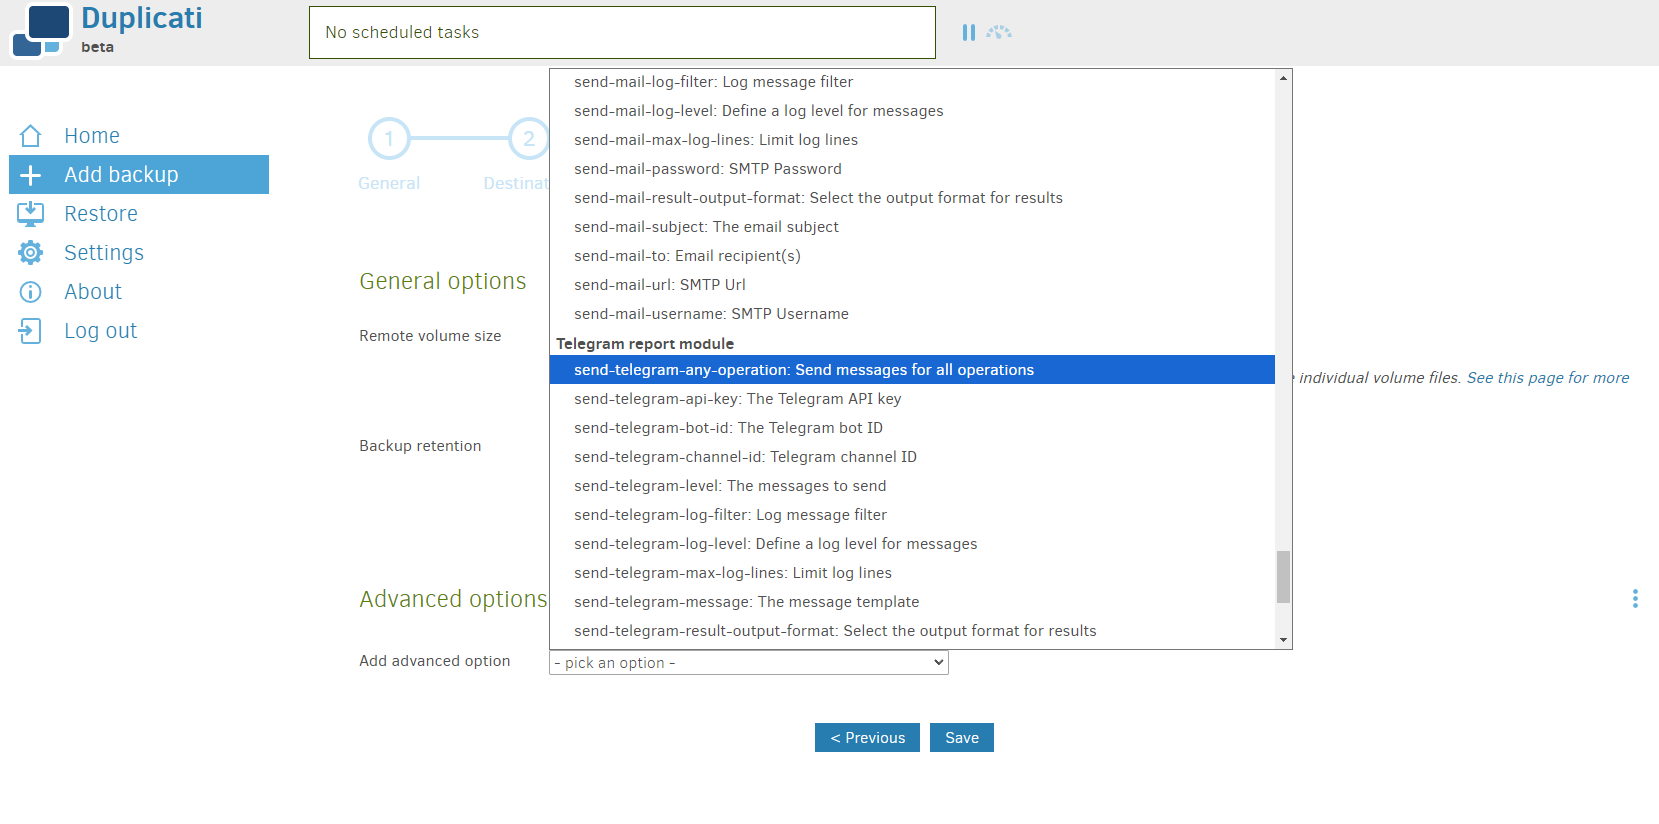This screenshot has height=824, width=1659.
Task: Select send-telegram-level option
Action: pyautogui.click(x=912, y=486)
